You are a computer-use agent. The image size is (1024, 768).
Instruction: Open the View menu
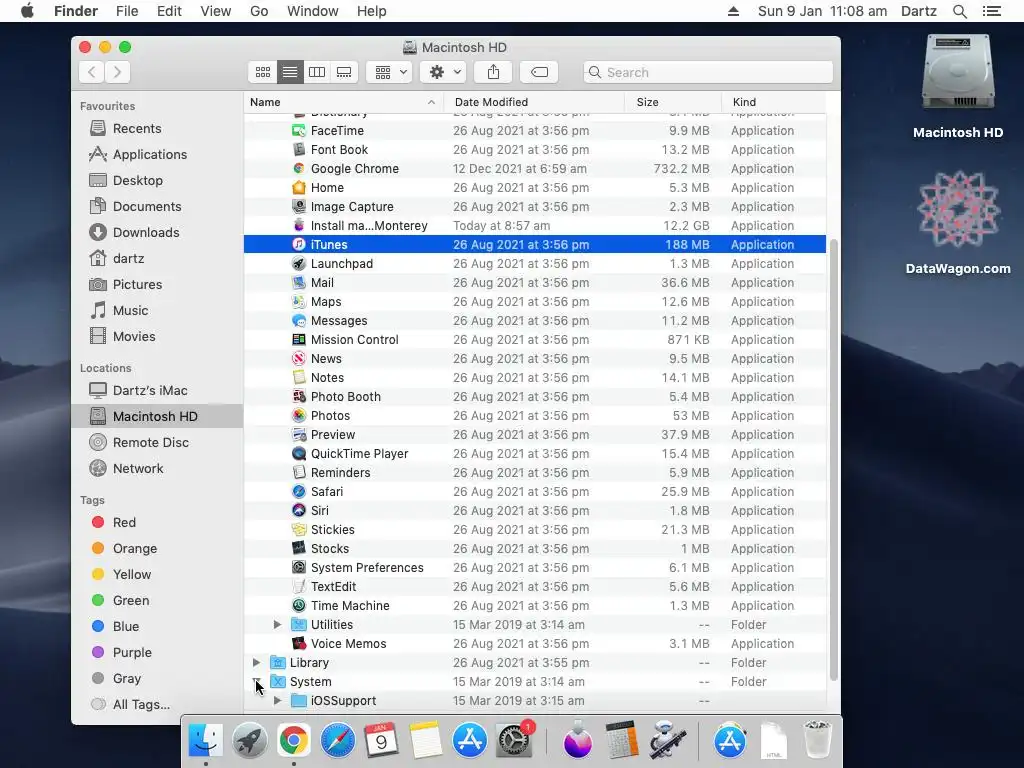(216, 11)
